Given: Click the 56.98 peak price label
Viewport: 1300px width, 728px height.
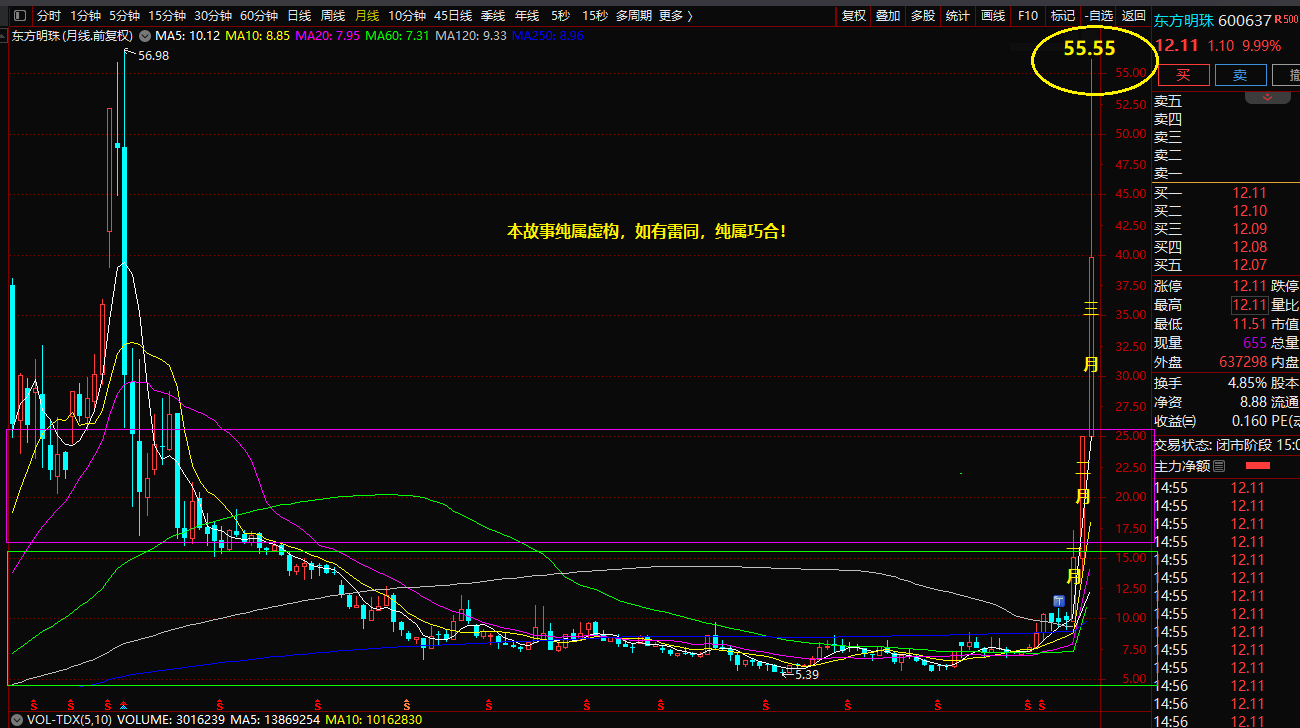Looking at the screenshot, I should pyautogui.click(x=153, y=56).
